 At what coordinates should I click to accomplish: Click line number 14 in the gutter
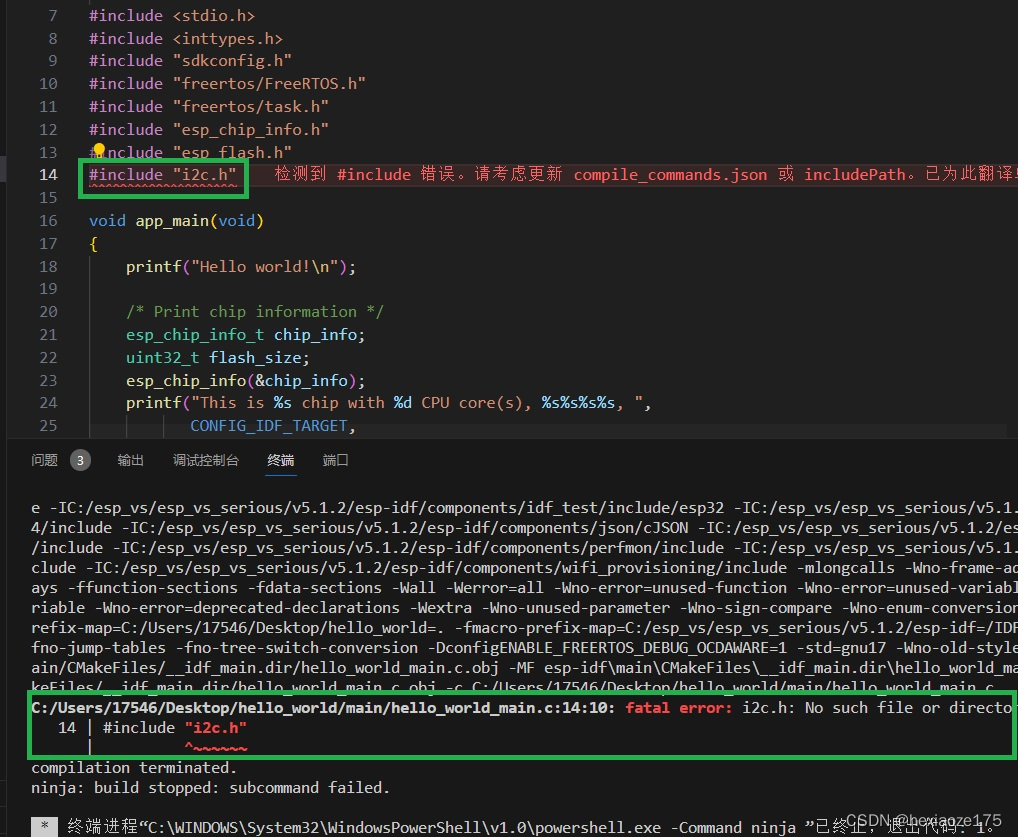click(x=48, y=175)
